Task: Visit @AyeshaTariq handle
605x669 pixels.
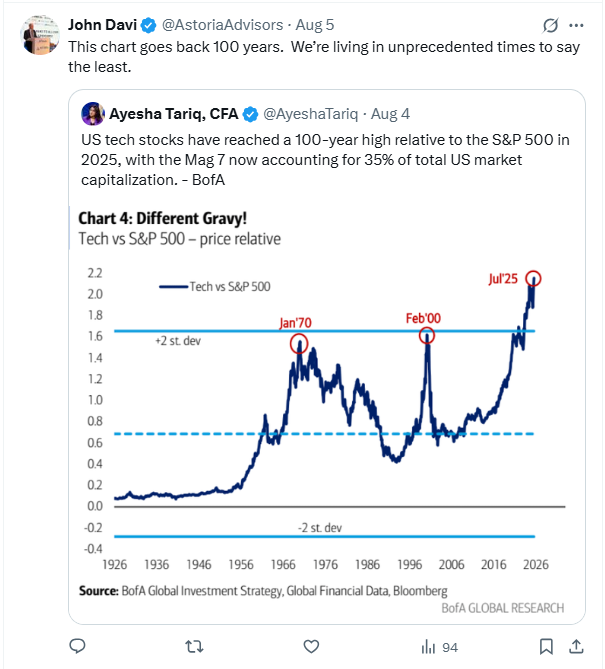Action: tap(311, 114)
